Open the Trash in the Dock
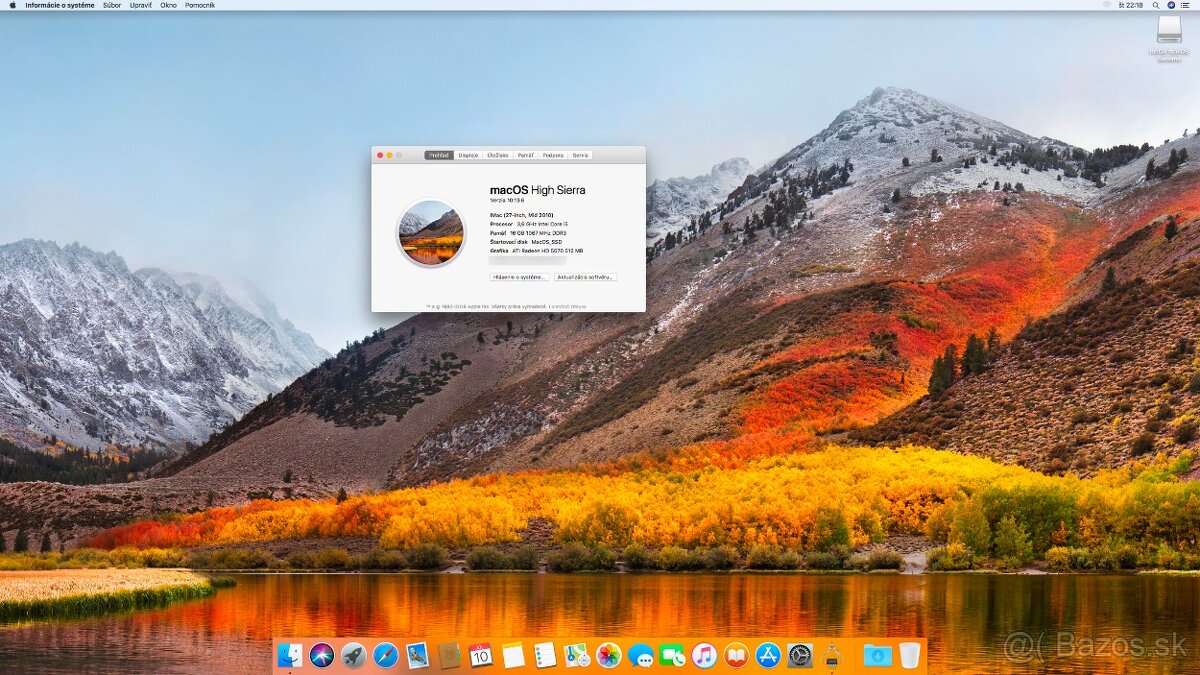Image resolution: width=1200 pixels, height=675 pixels. 909,655
